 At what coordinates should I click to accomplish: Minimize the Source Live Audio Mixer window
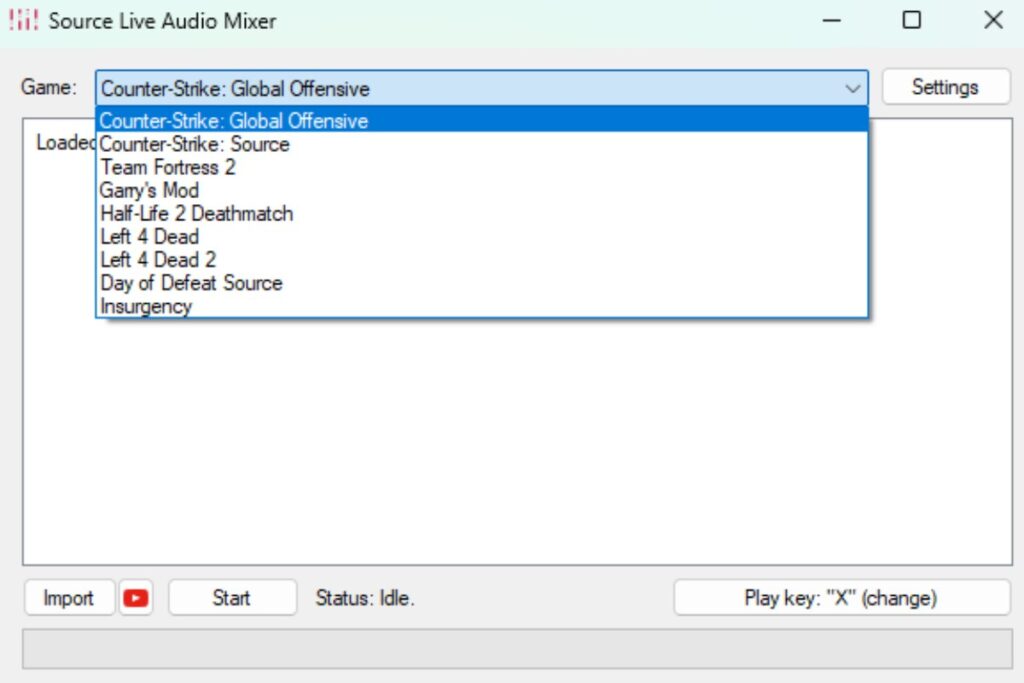pyautogui.click(x=831, y=20)
